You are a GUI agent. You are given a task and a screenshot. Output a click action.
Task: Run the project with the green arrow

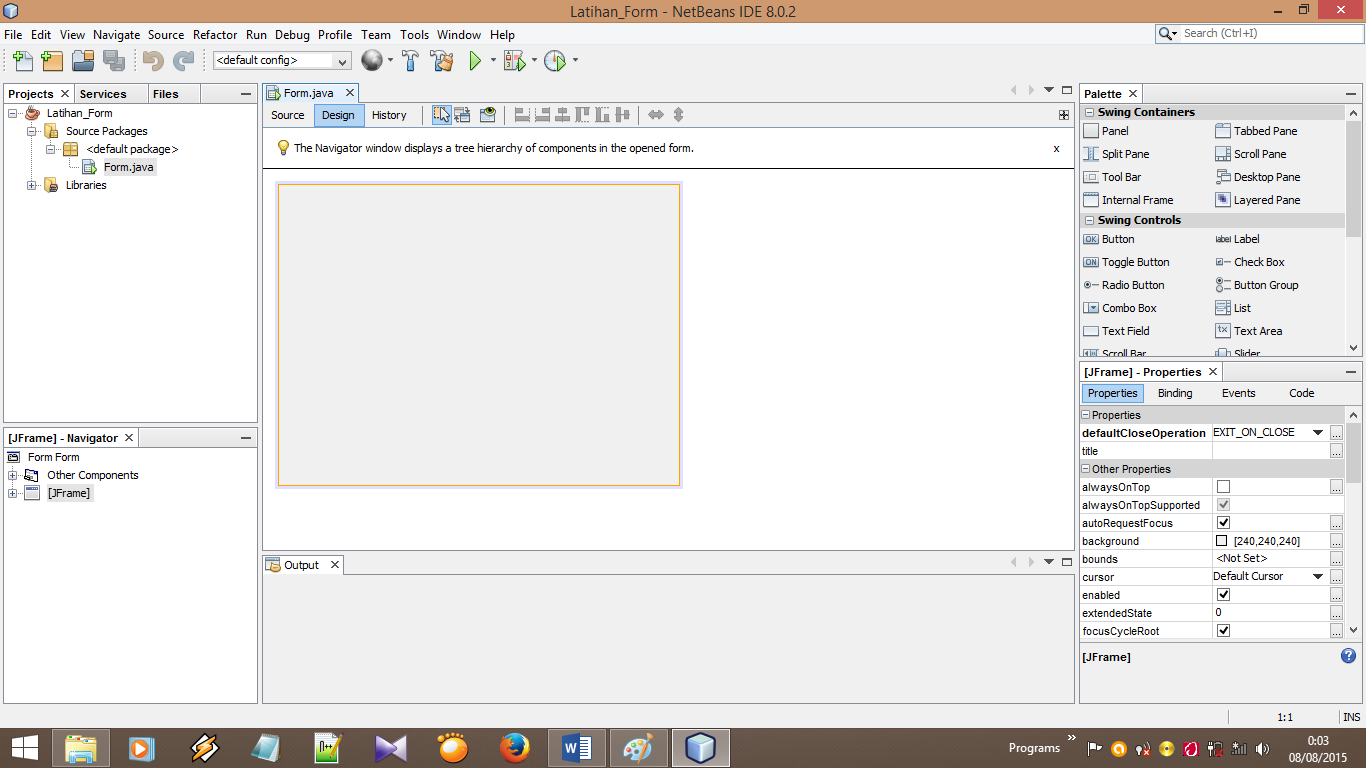point(472,61)
